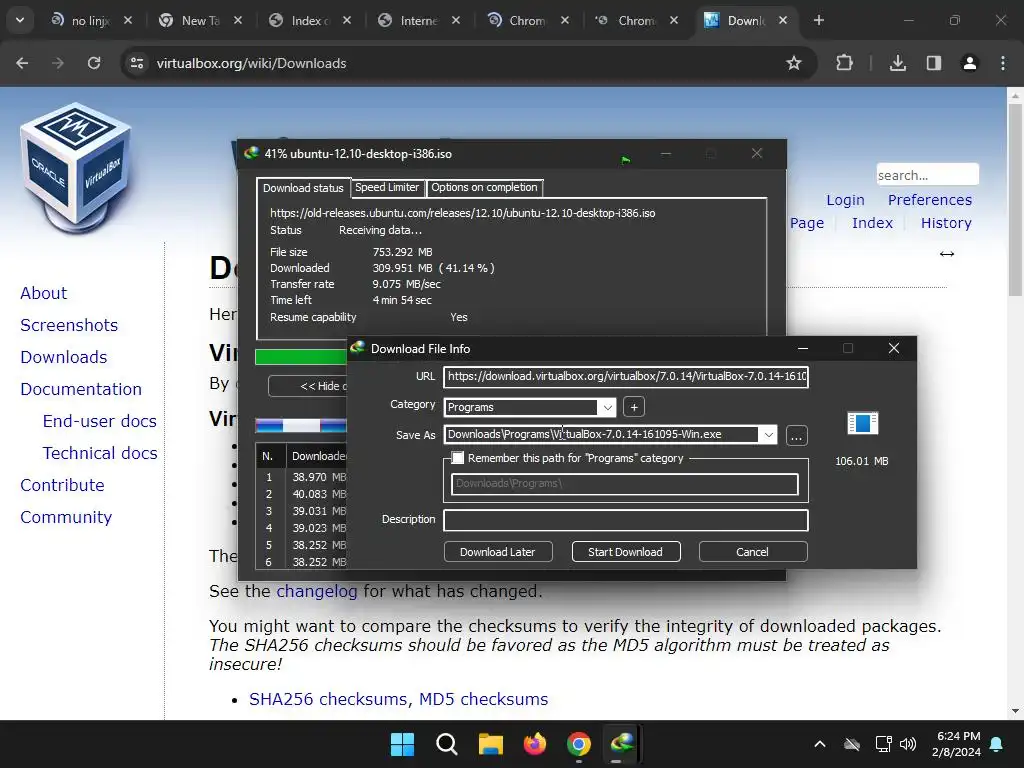Click the Start Download button
Screen dimensions: 1024x768
[626, 552]
